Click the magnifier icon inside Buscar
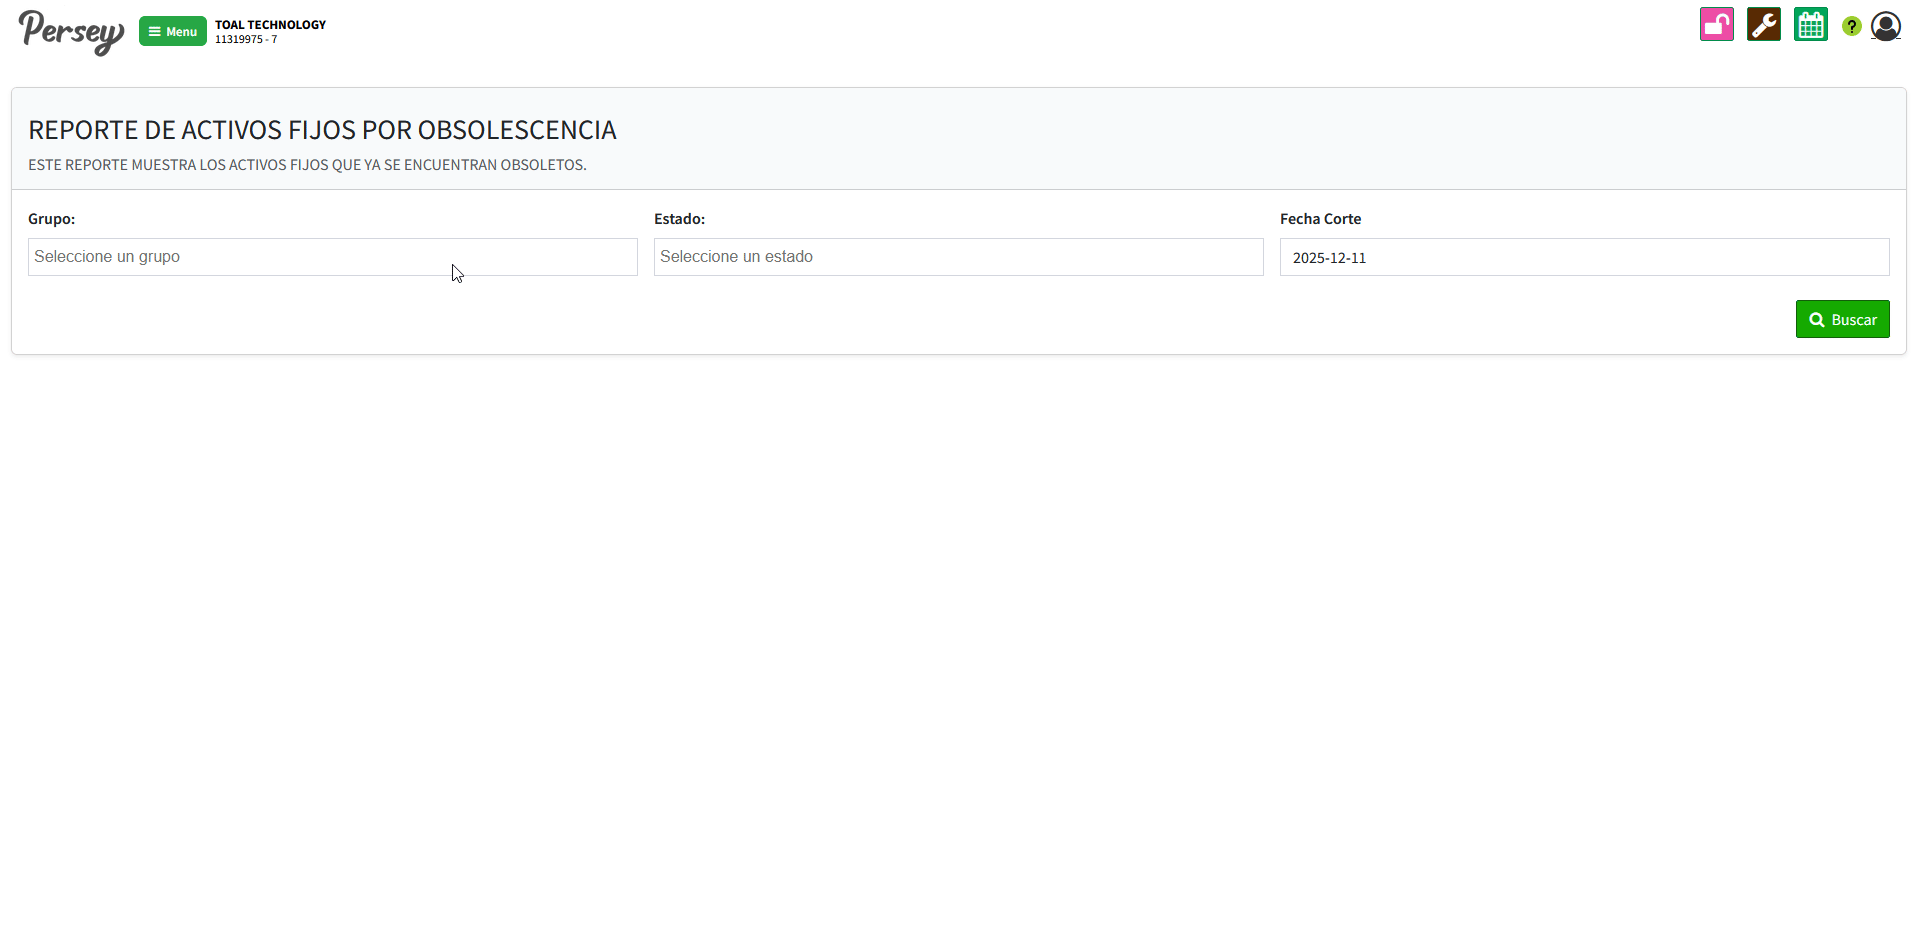1919x944 pixels. [x=1817, y=320]
